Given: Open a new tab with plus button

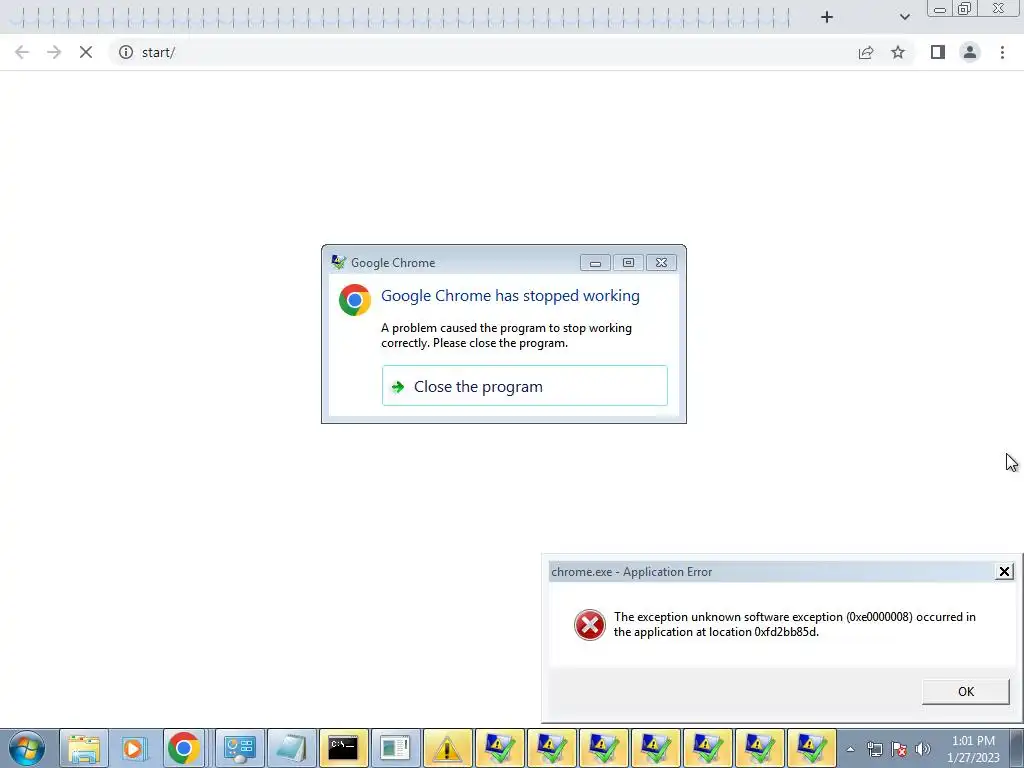Looking at the screenshot, I should (x=827, y=17).
